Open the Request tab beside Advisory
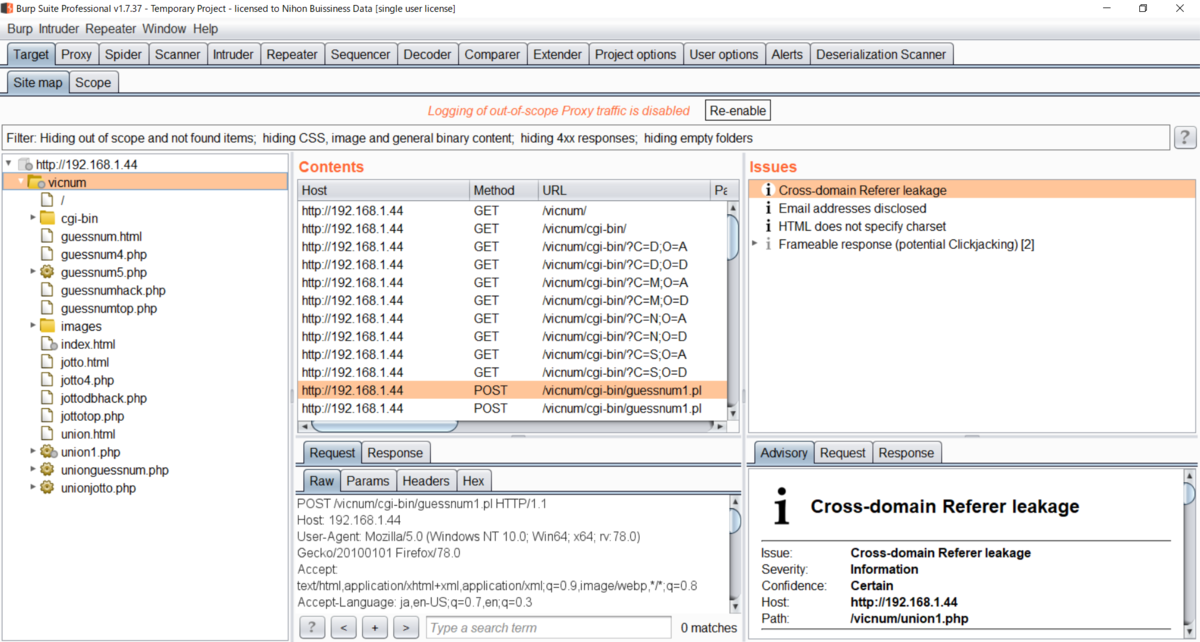This screenshot has height=642, width=1200. pos(842,453)
